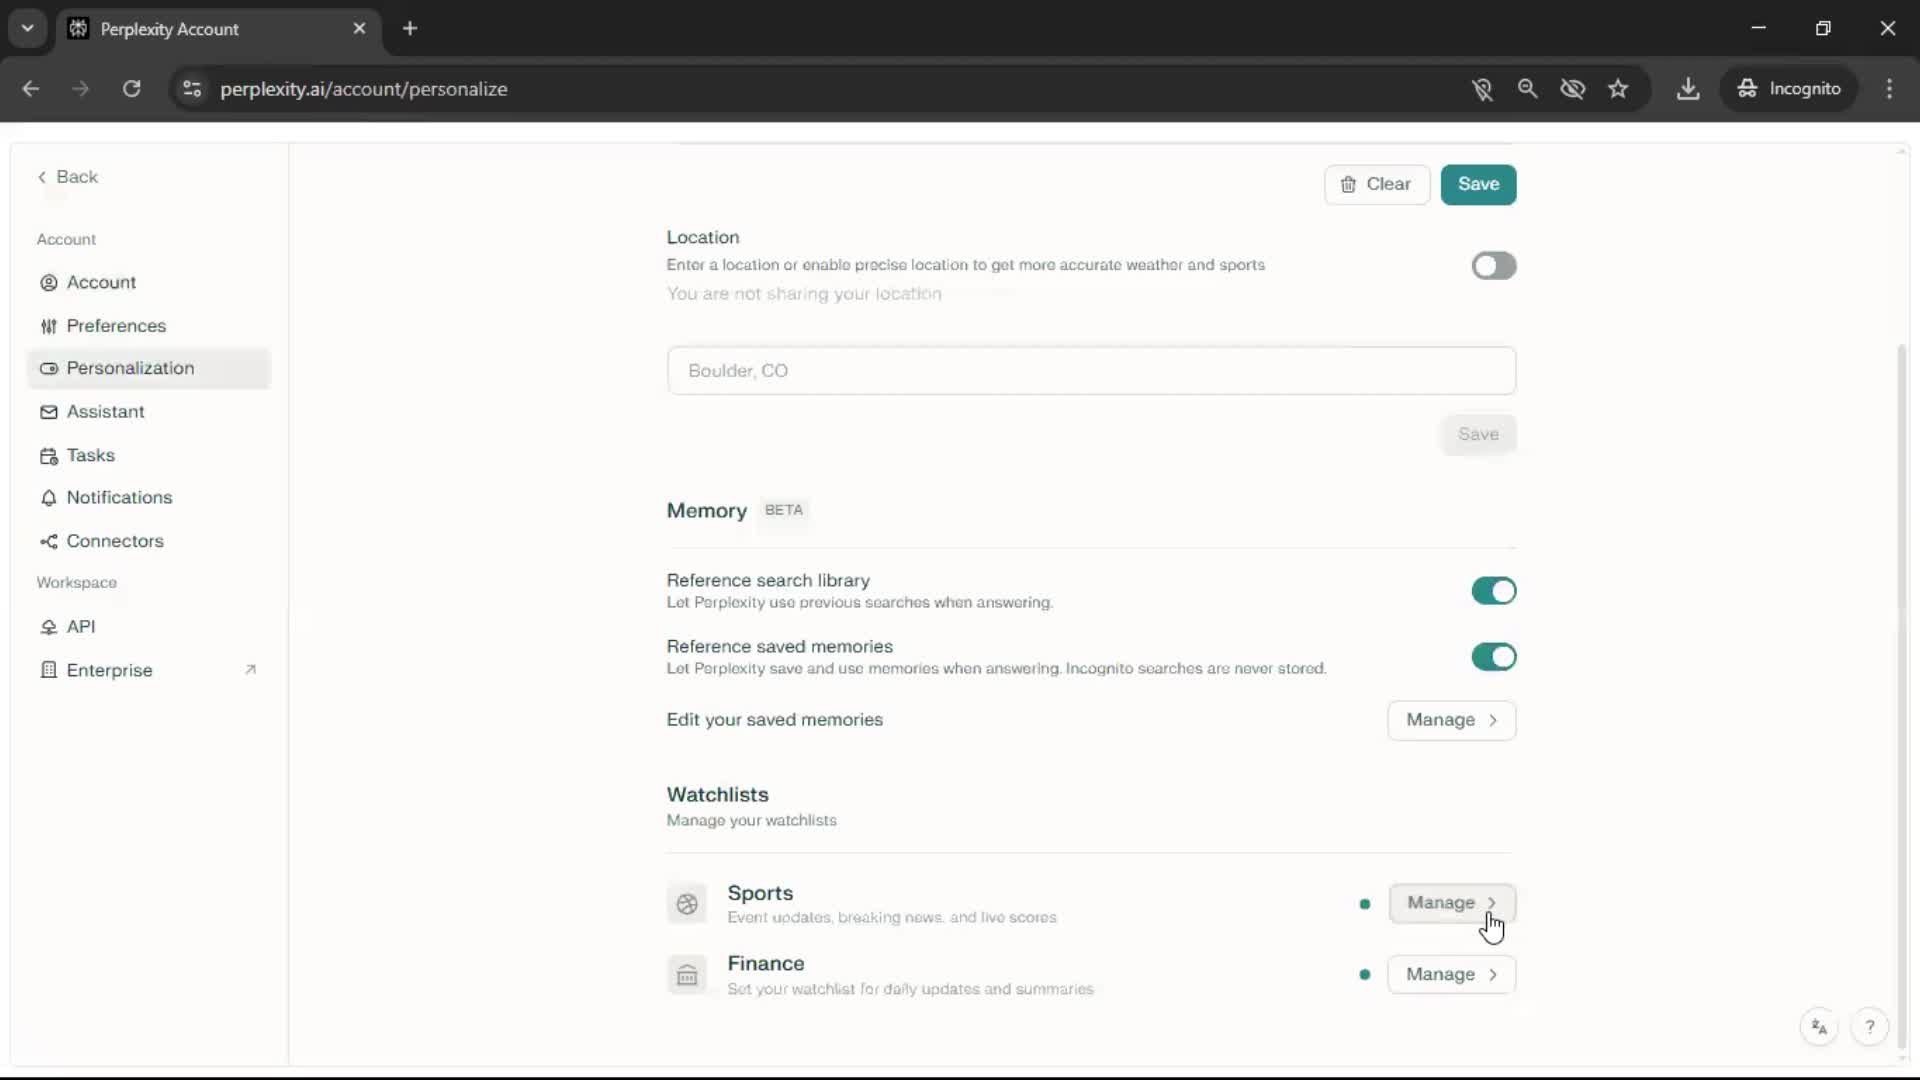Screen dimensions: 1920x1080
Task: Turn off Reference saved memories toggle
Action: pyautogui.click(x=1493, y=657)
